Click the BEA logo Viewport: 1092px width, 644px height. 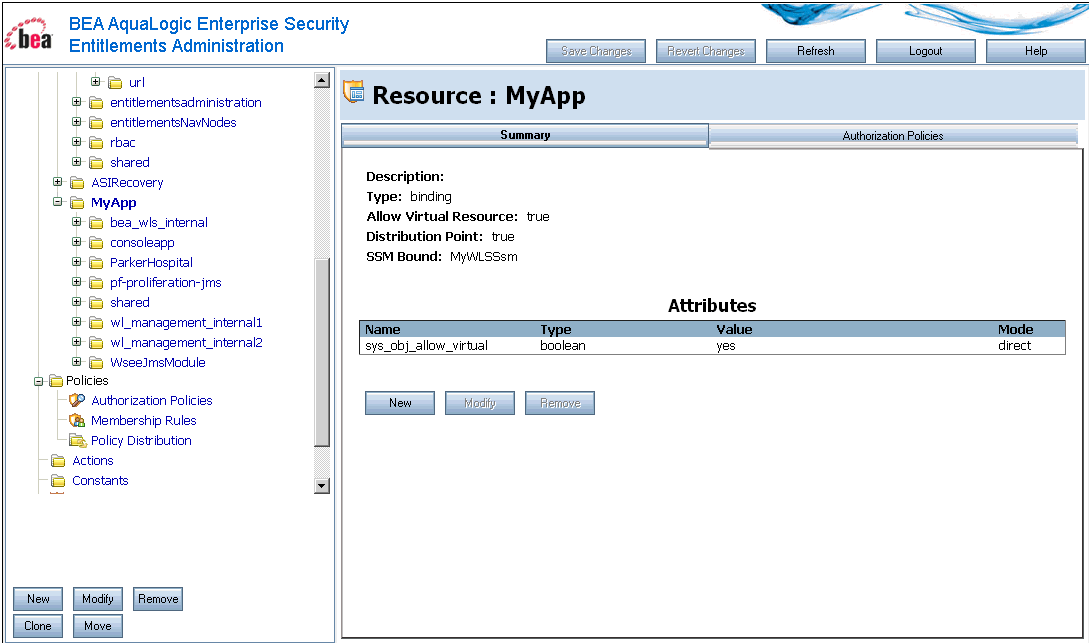(28, 35)
